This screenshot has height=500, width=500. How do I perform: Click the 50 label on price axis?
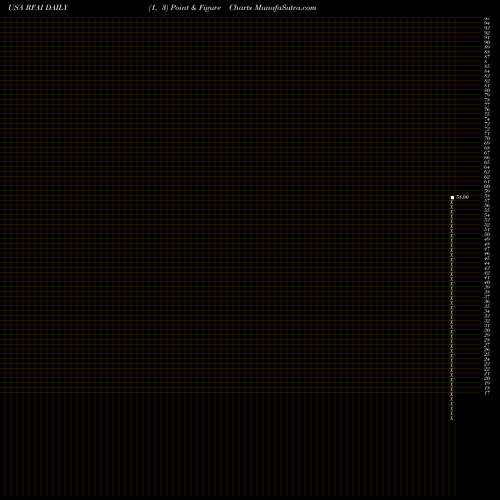(x=487, y=234)
